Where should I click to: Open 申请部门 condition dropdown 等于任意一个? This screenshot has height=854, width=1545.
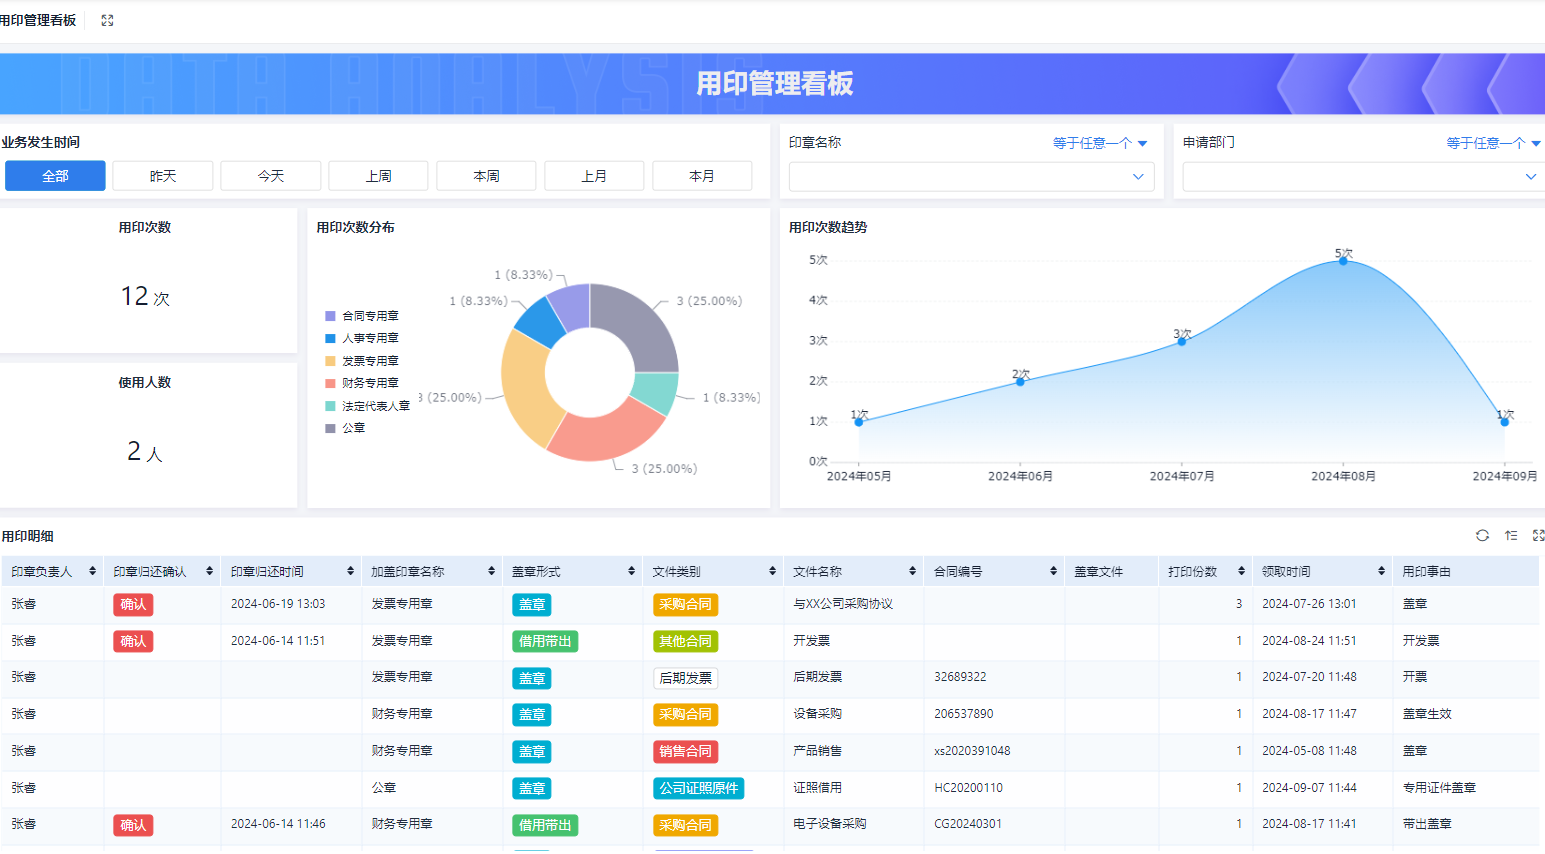click(x=1494, y=143)
